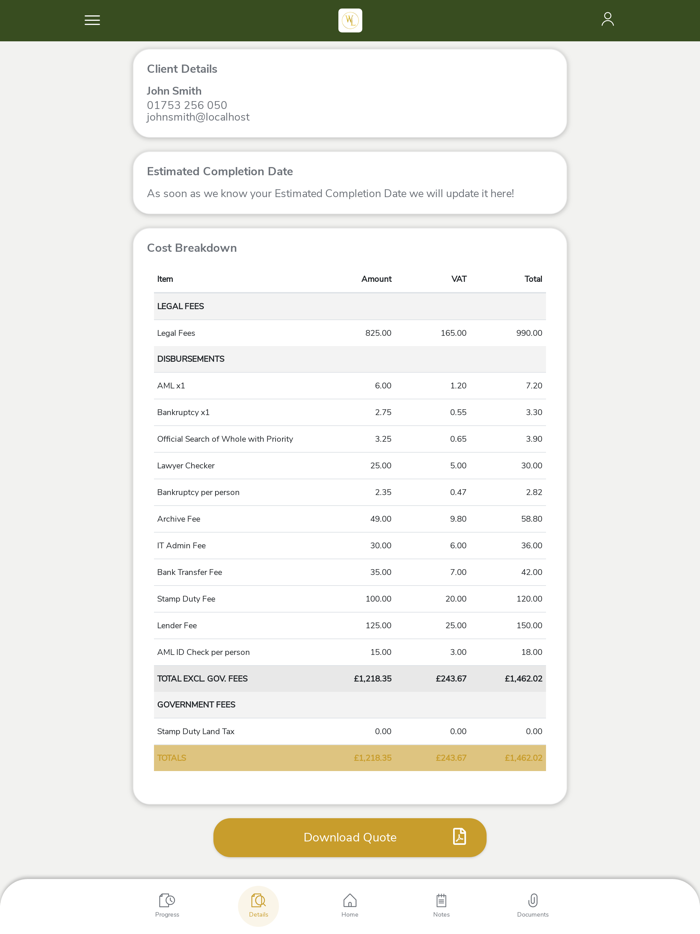Switch to the Notes tab label
This screenshot has width=700, height=934.
pyautogui.click(x=441, y=915)
